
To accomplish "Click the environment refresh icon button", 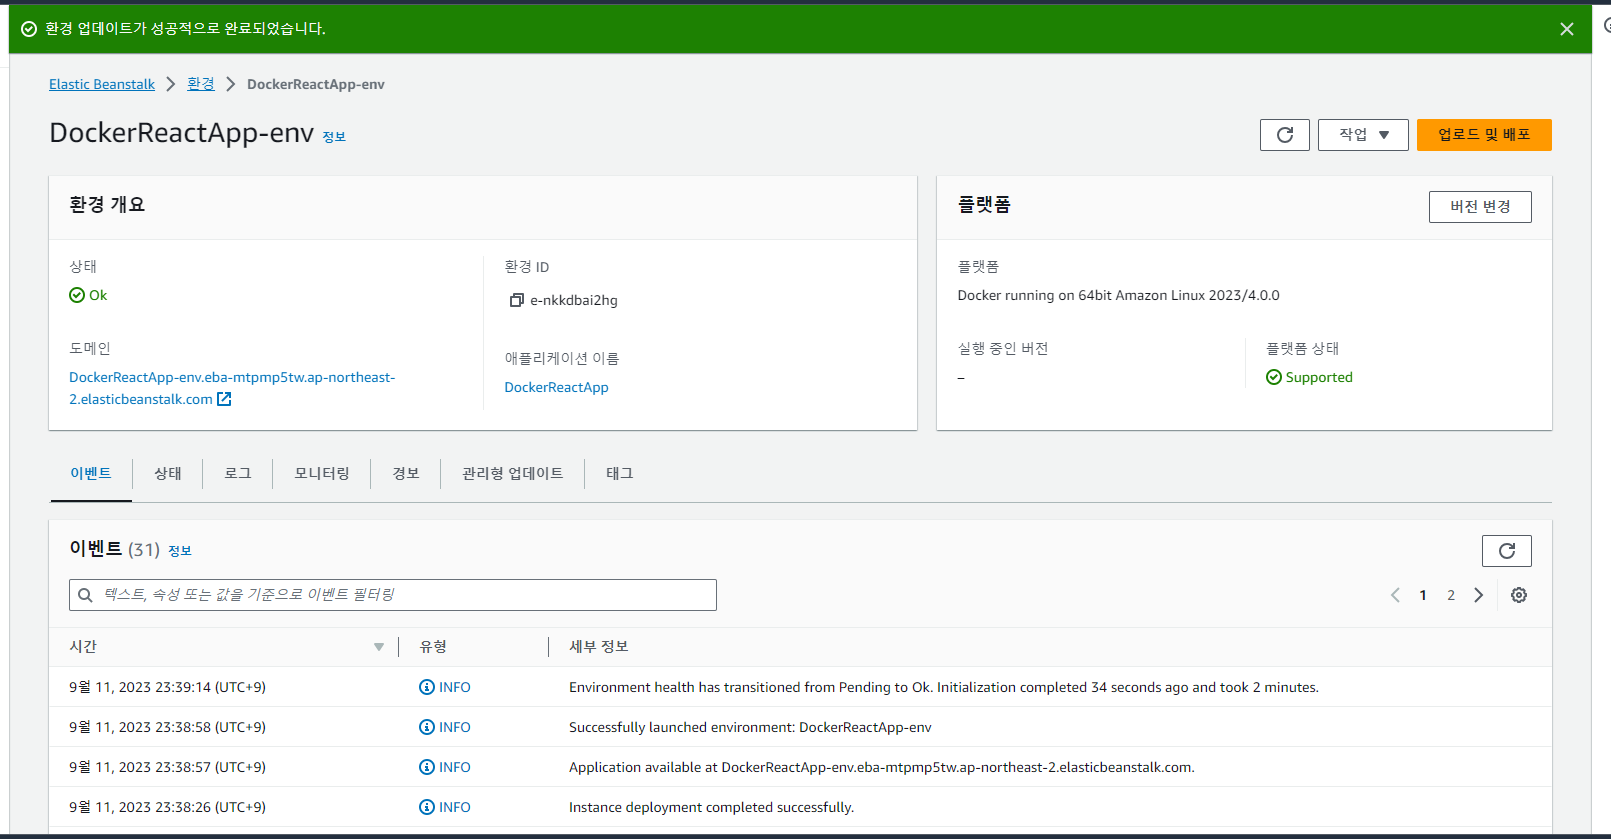I will [1285, 135].
